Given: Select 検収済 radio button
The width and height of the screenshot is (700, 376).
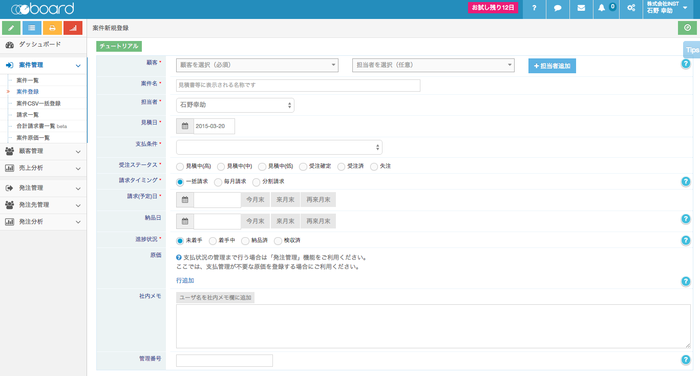Looking at the screenshot, I should (x=278, y=241).
